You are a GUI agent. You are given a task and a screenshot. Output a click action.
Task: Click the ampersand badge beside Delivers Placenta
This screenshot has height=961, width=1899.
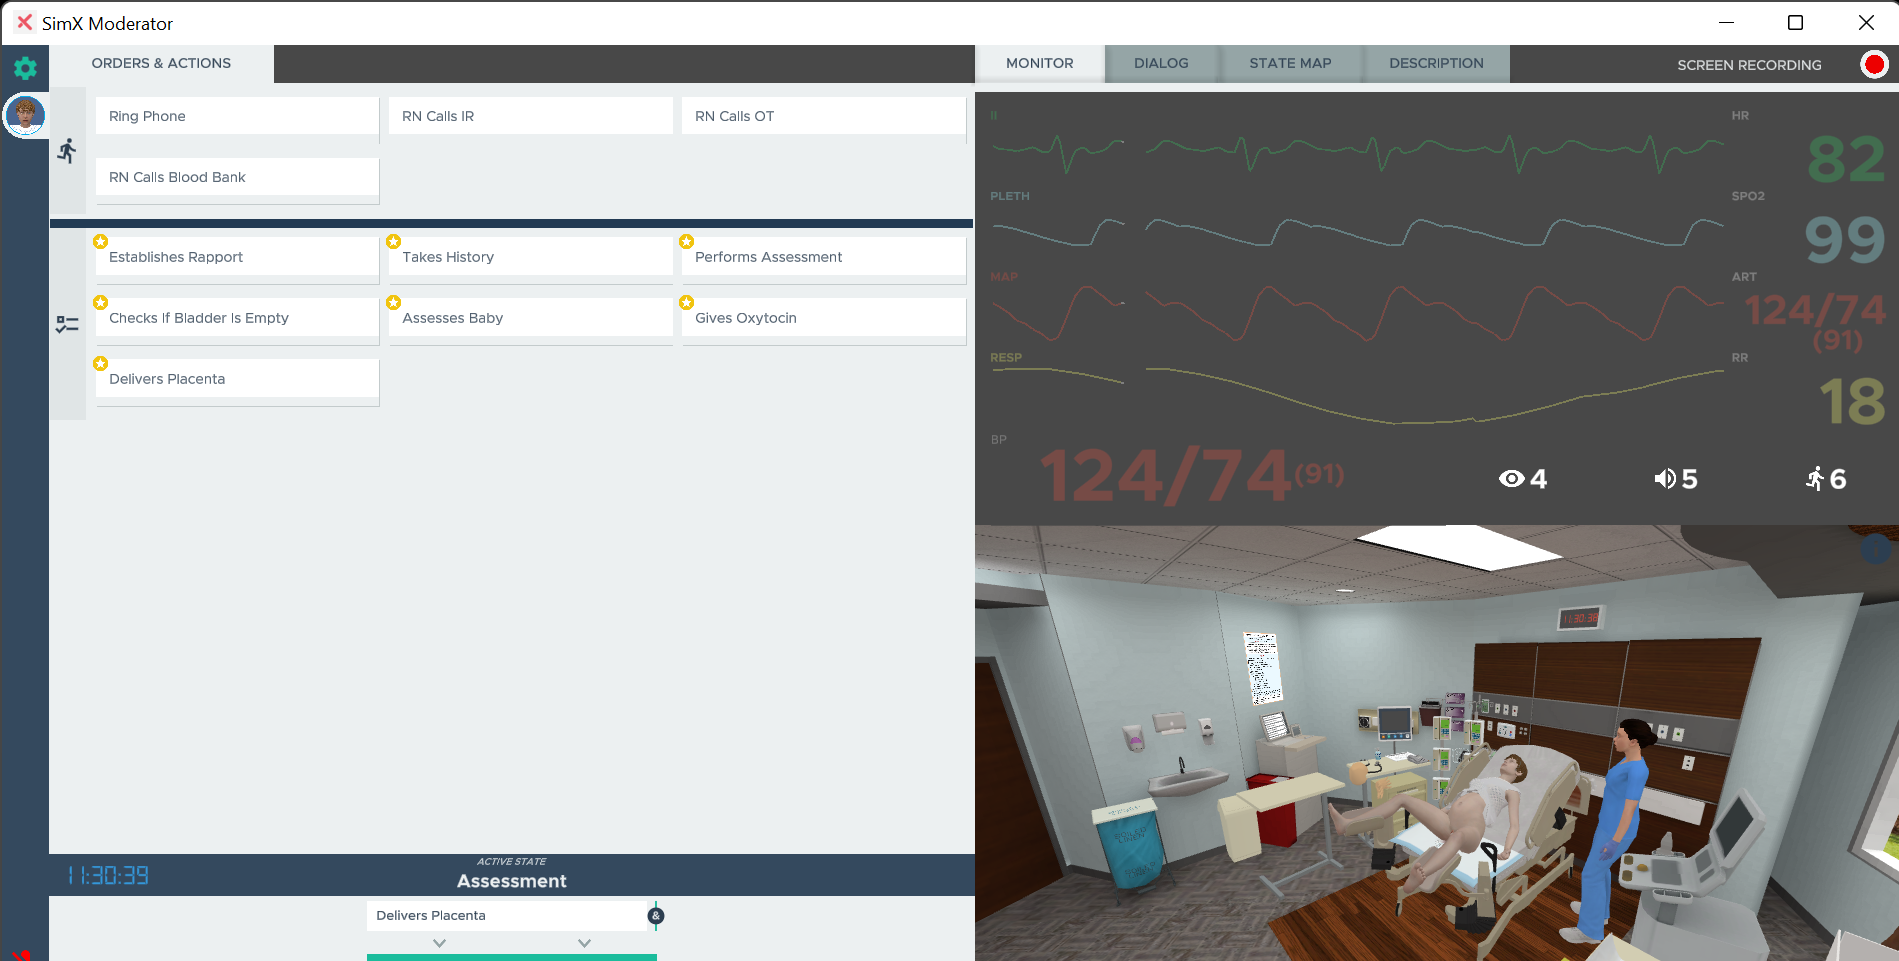(x=656, y=916)
